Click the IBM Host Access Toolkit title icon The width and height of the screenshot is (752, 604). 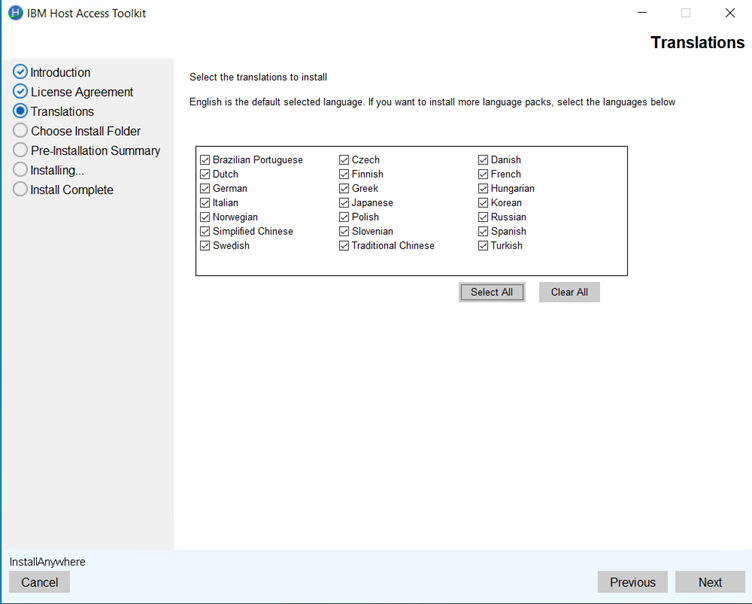[x=15, y=13]
